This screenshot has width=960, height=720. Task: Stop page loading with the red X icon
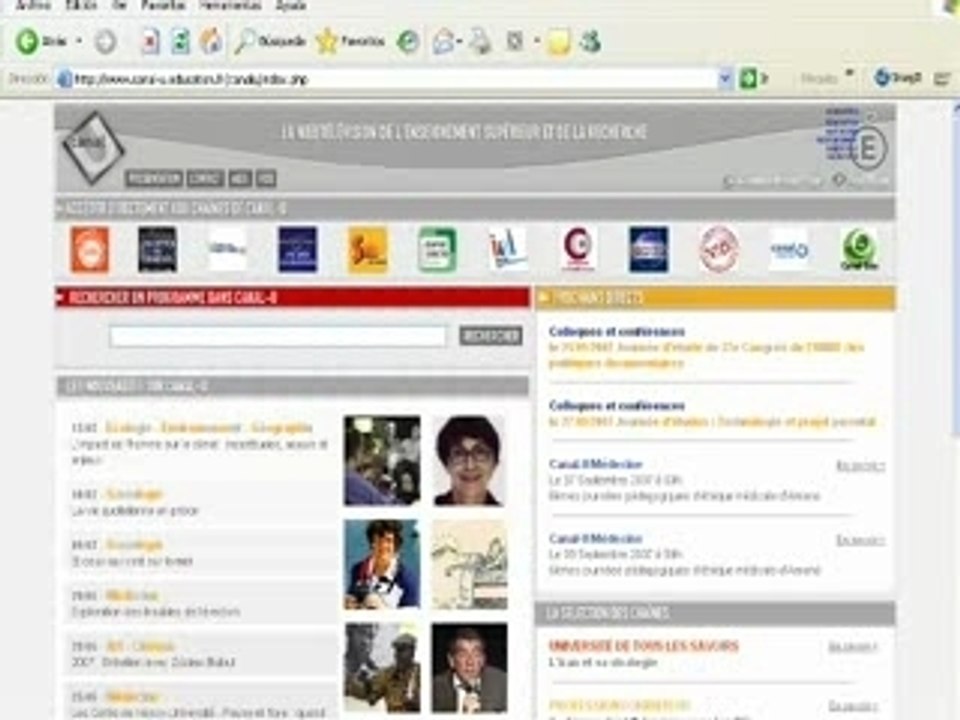(x=150, y=42)
